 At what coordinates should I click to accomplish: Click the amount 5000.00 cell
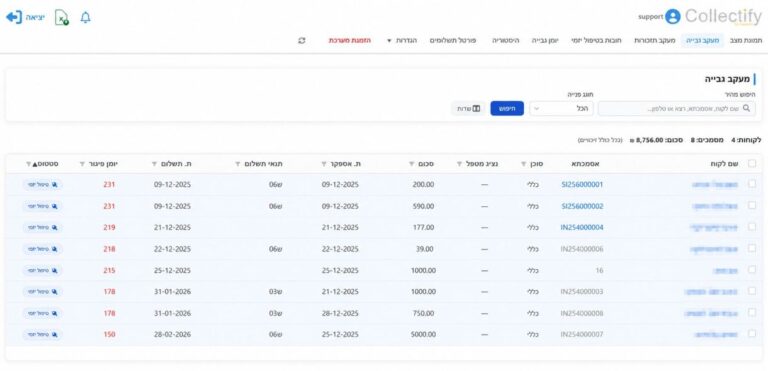click(x=423, y=334)
